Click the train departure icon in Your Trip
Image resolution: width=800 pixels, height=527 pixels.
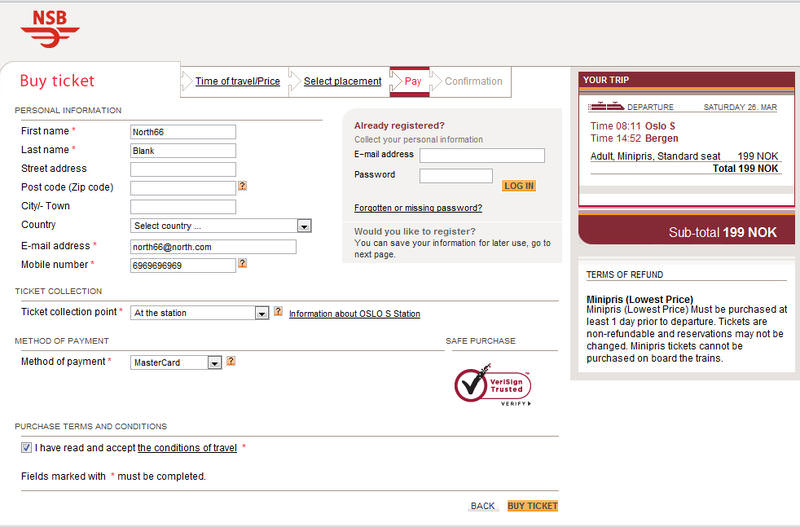pos(606,106)
